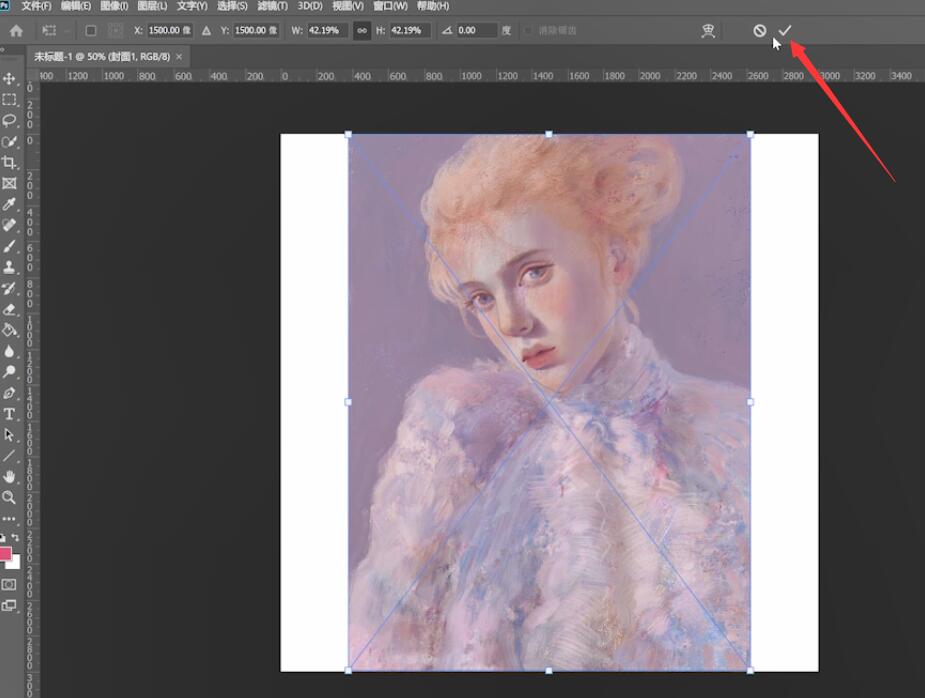Select the Quick Selection tool
Image resolution: width=925 pixels, height=698 pixels.
coord(9,142)
